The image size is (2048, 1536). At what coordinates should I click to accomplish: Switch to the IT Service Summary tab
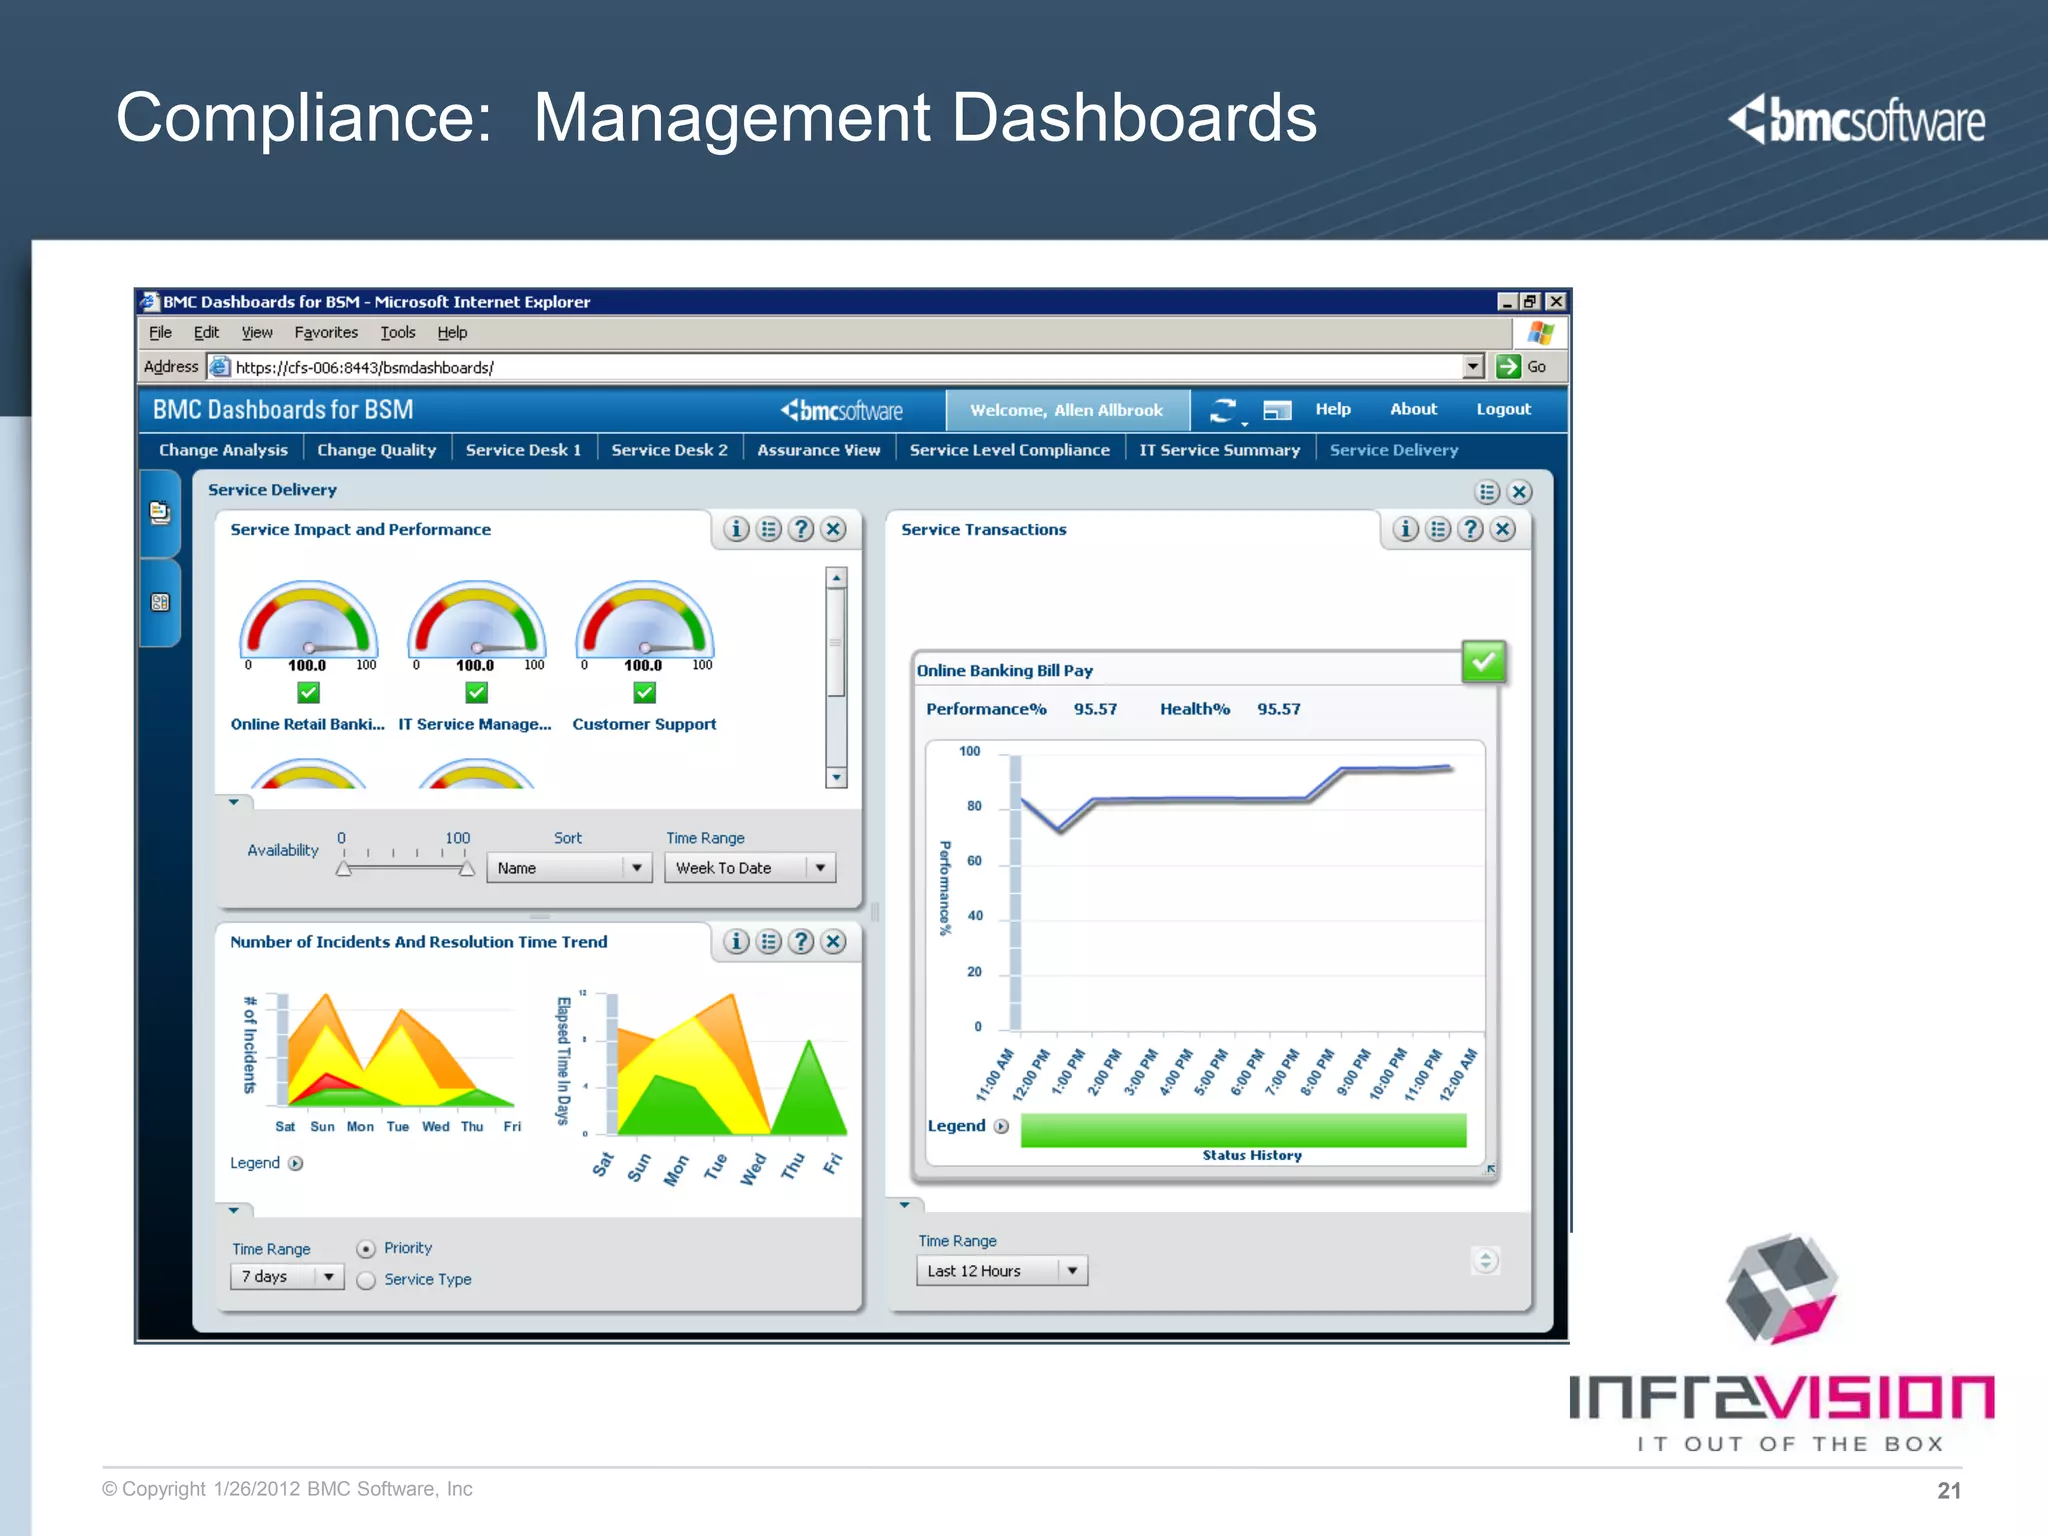pos(1220,450)
